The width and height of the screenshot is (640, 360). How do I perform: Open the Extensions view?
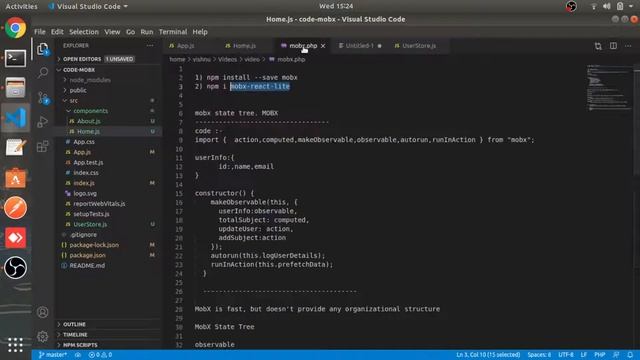click(x=43, y=146)
